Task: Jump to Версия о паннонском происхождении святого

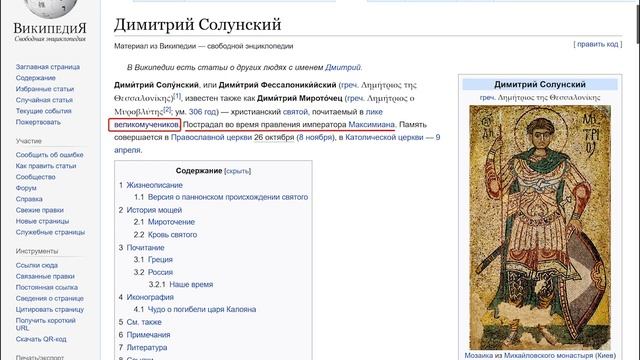Action: (228, 197)
